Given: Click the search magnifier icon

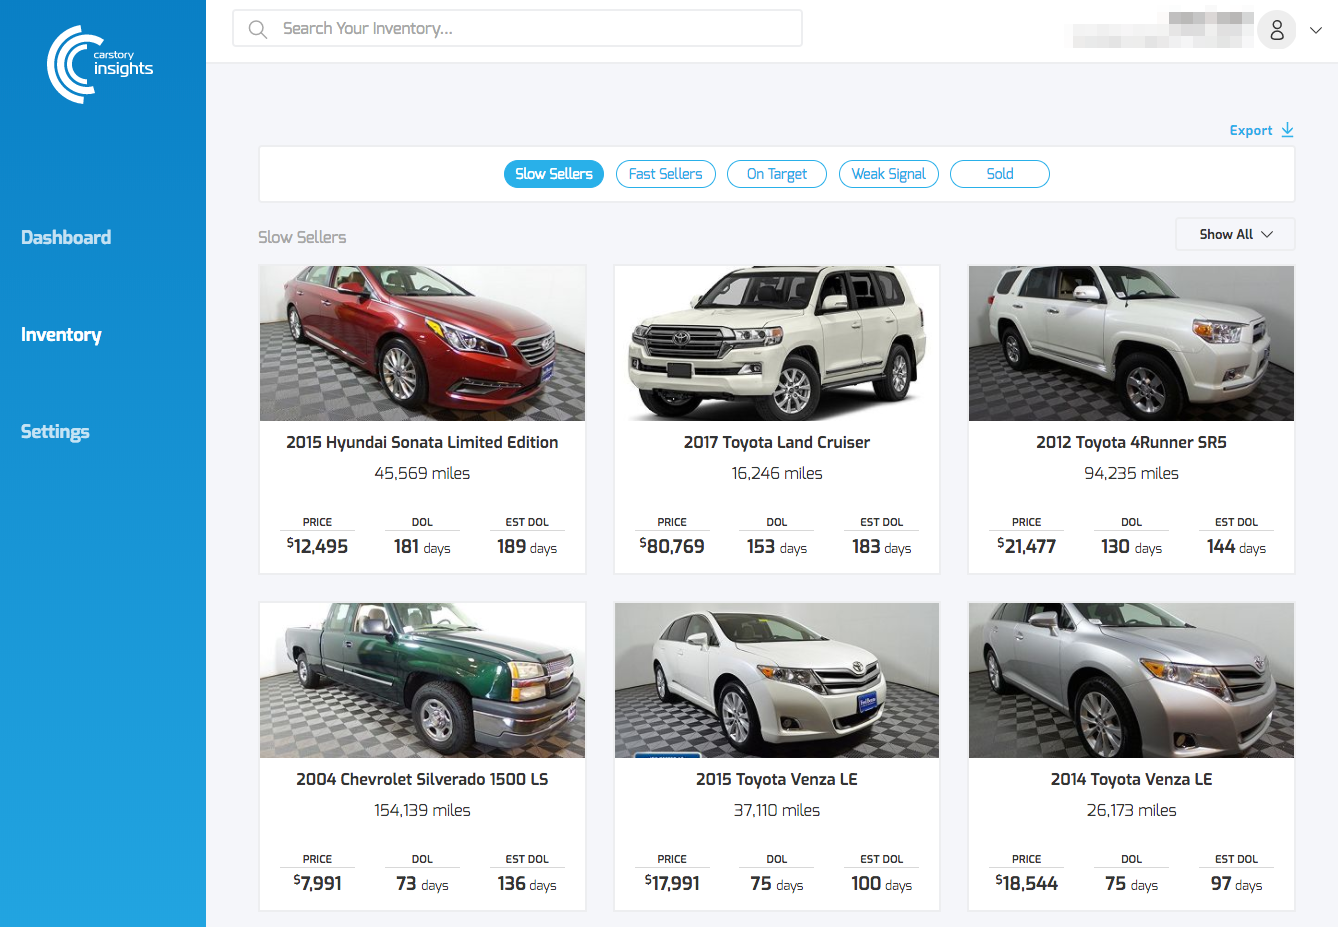Looking at the screenshot, I should coord(258,29).
